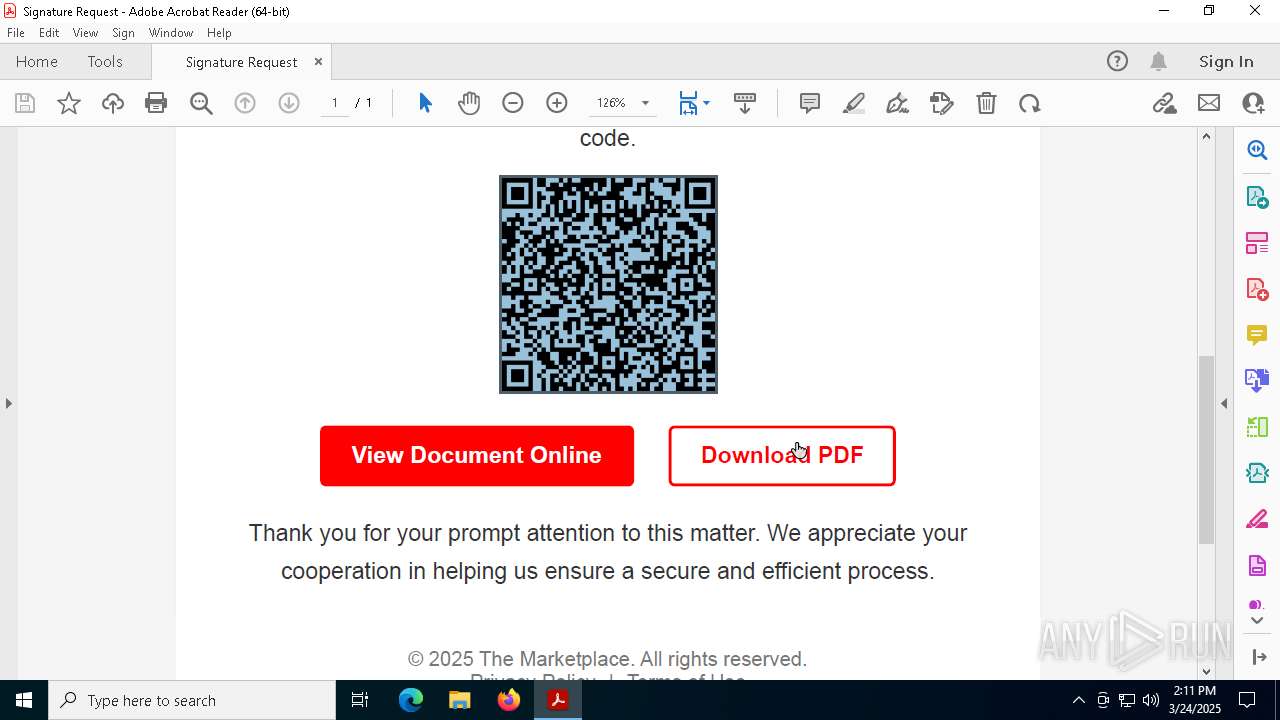Star the document with bookmark icon
This screenshot has width=1280, height=720.
pos(69,103)
